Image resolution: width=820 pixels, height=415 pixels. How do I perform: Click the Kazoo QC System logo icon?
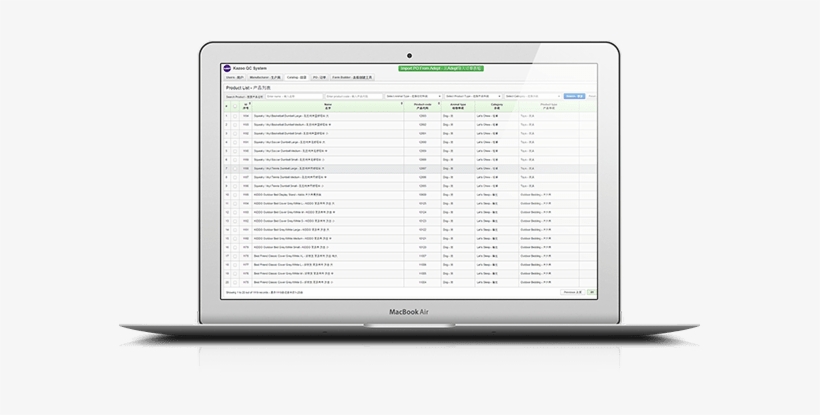coord(228,67)
